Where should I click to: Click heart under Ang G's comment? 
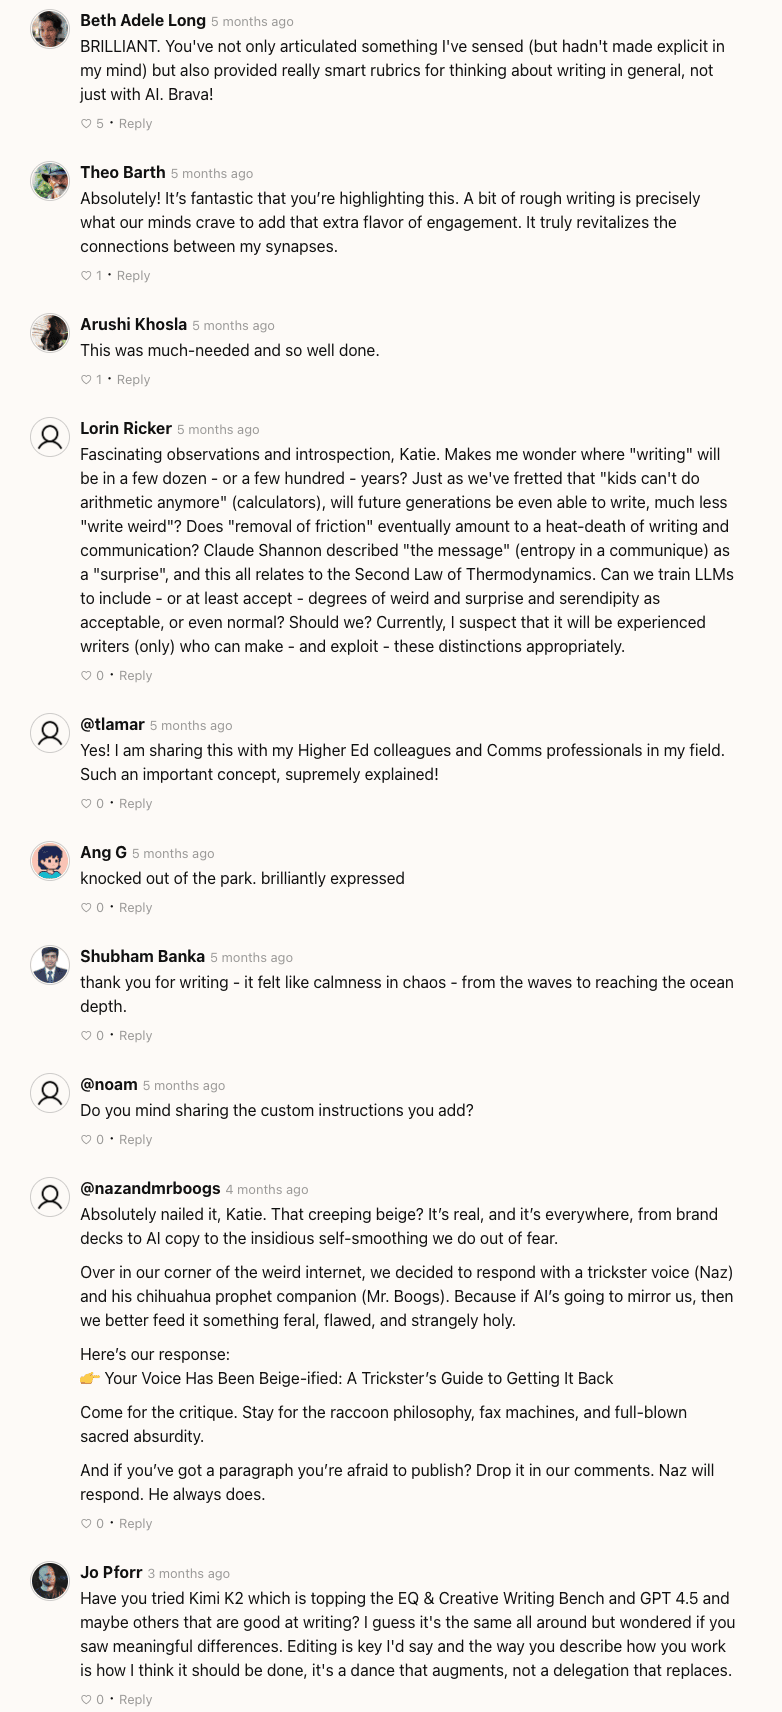pyautogui.click(x=86, y=908)
